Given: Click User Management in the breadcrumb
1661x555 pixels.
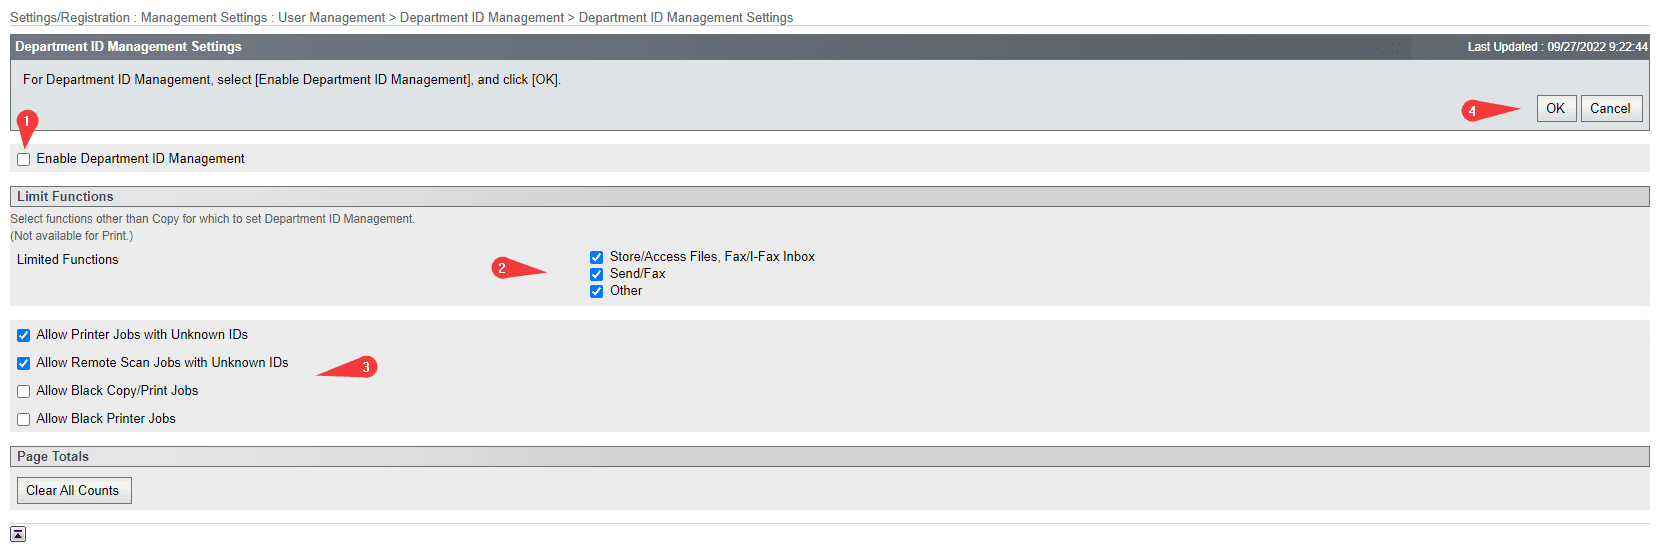Looking at the screenshot, I should 331,18.
